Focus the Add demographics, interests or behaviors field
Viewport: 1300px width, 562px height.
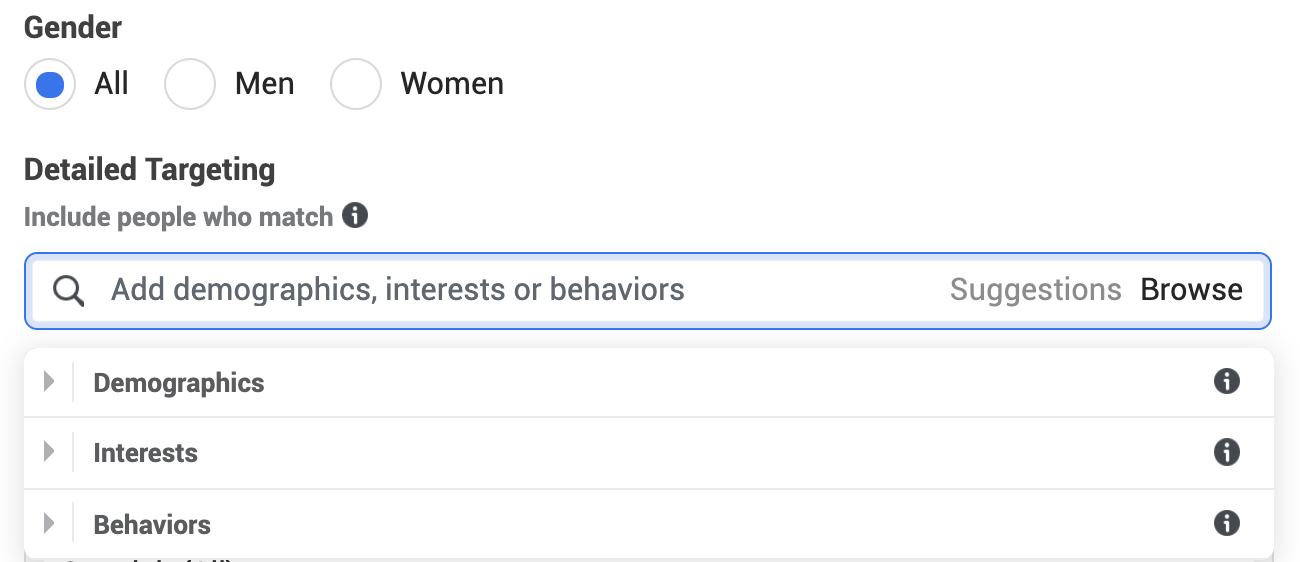click(x=648, y=291)
